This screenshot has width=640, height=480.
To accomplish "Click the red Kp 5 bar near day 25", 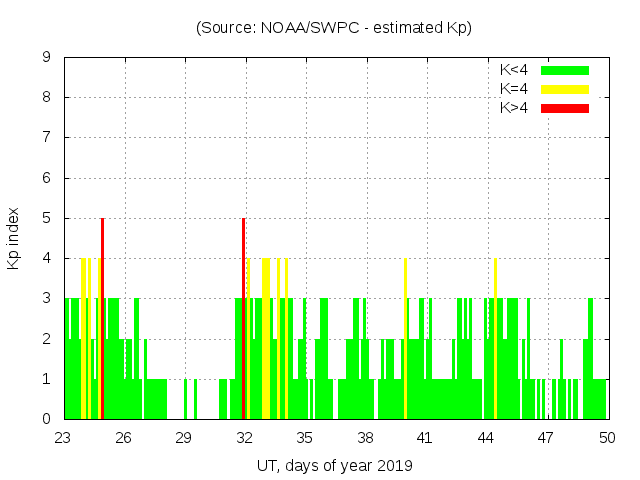I will (102, 320).
